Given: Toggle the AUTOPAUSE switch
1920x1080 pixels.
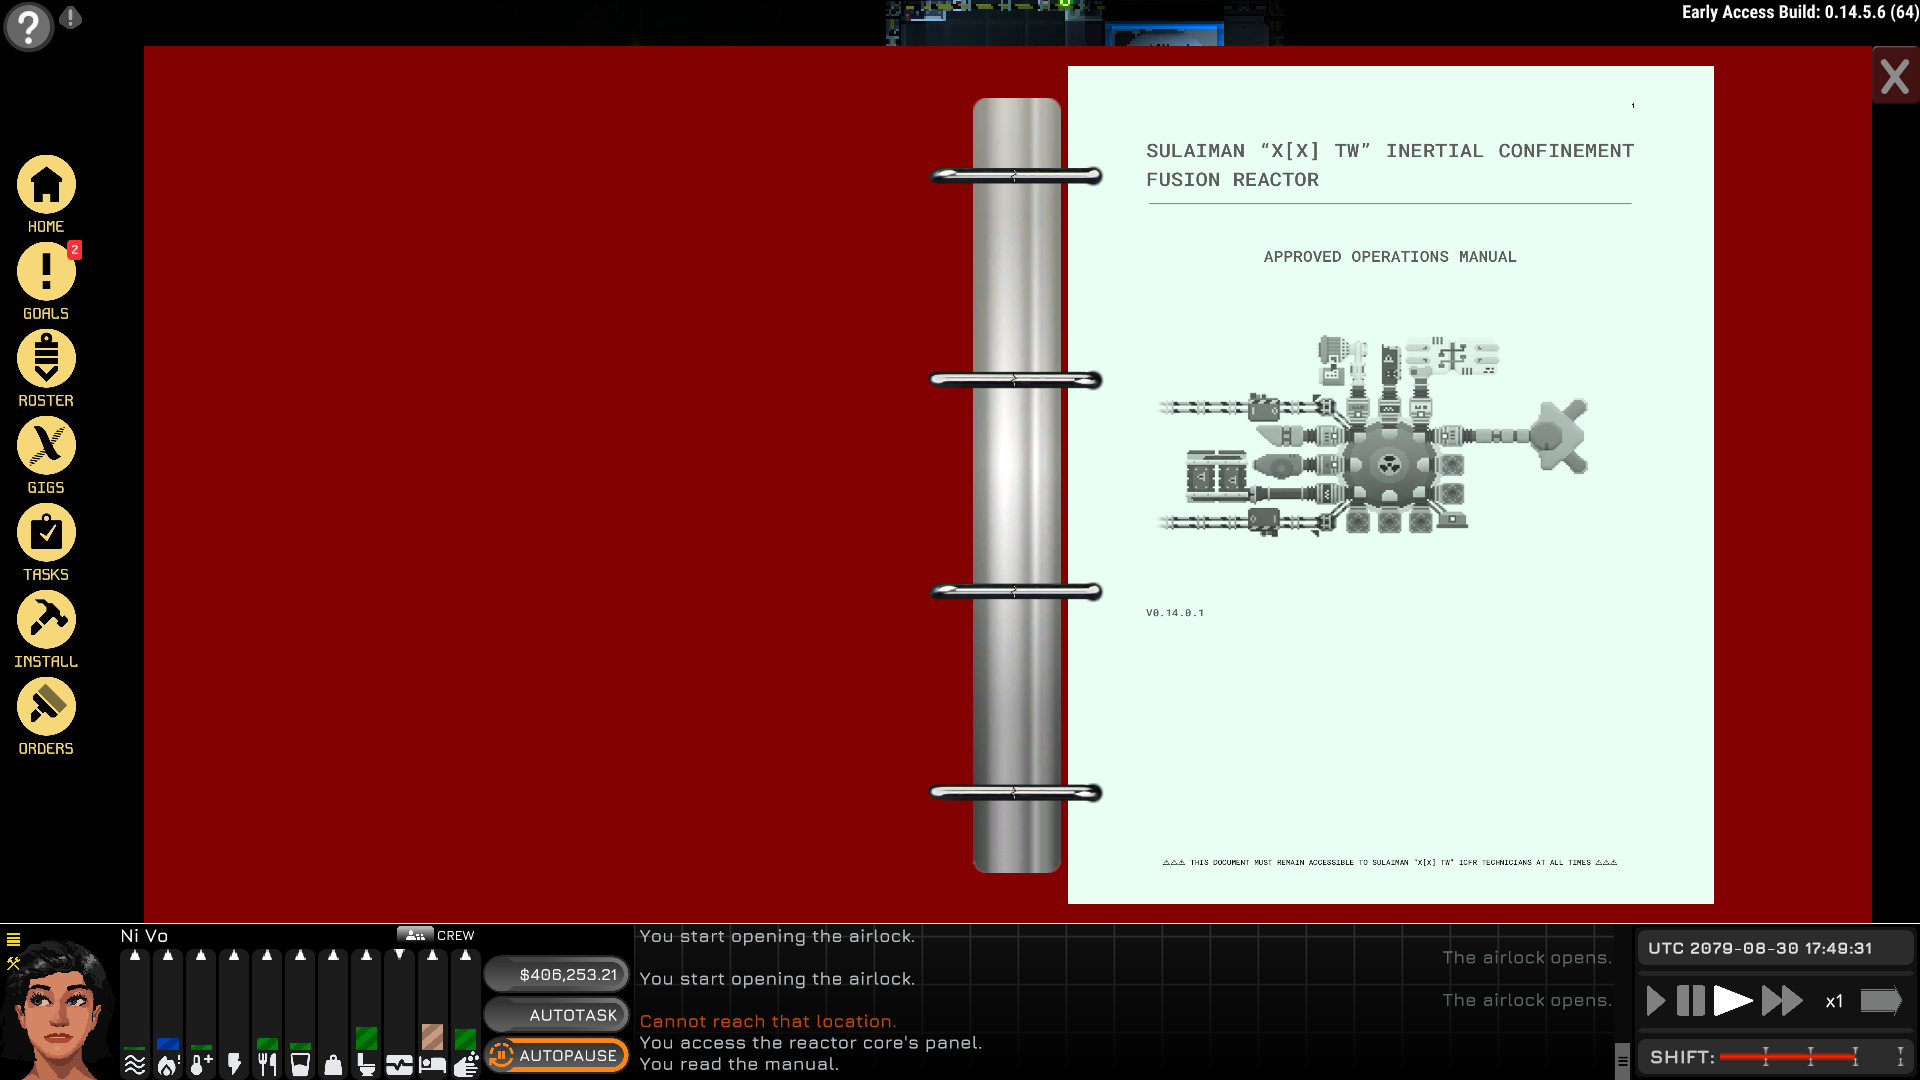Looking at the screenshot, I should tap(557, 1055).
